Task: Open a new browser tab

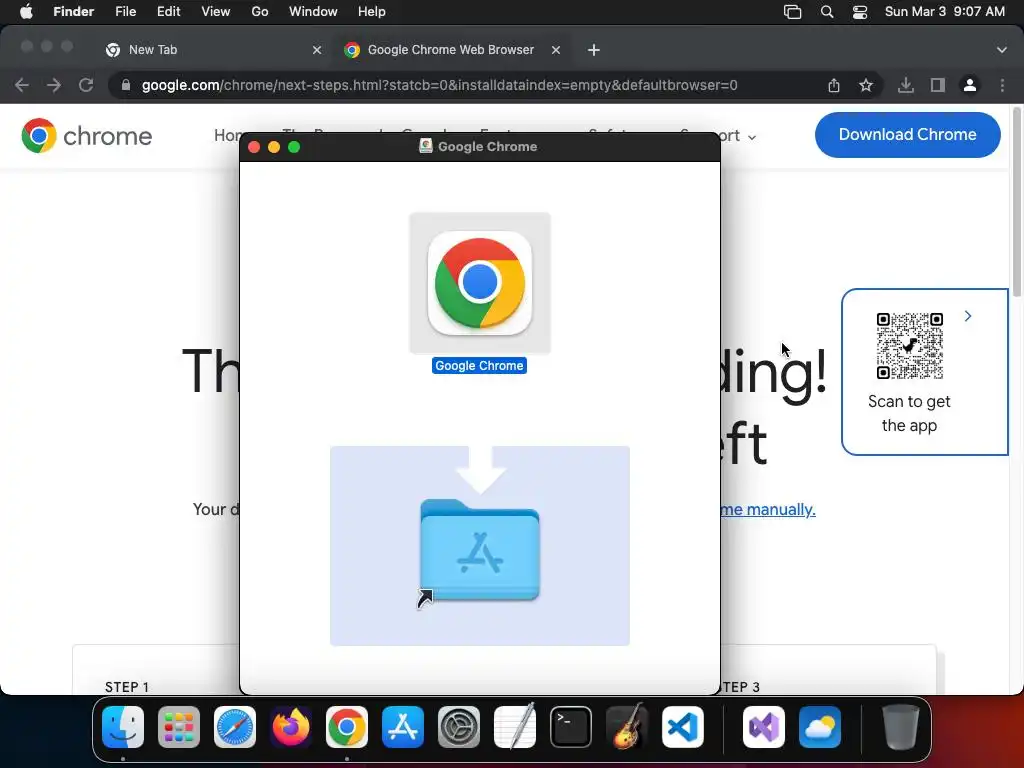Action: pyautogui.click(x=594, y=50)
